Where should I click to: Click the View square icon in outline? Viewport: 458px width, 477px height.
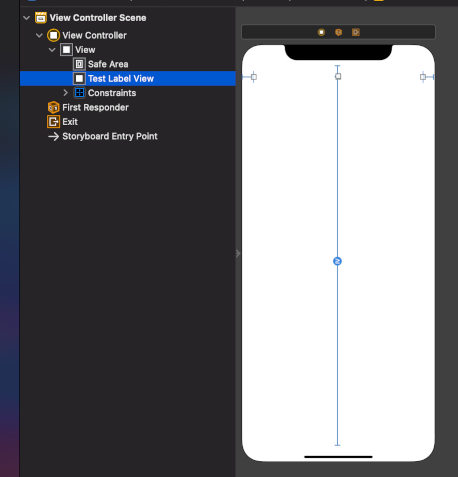66,50
